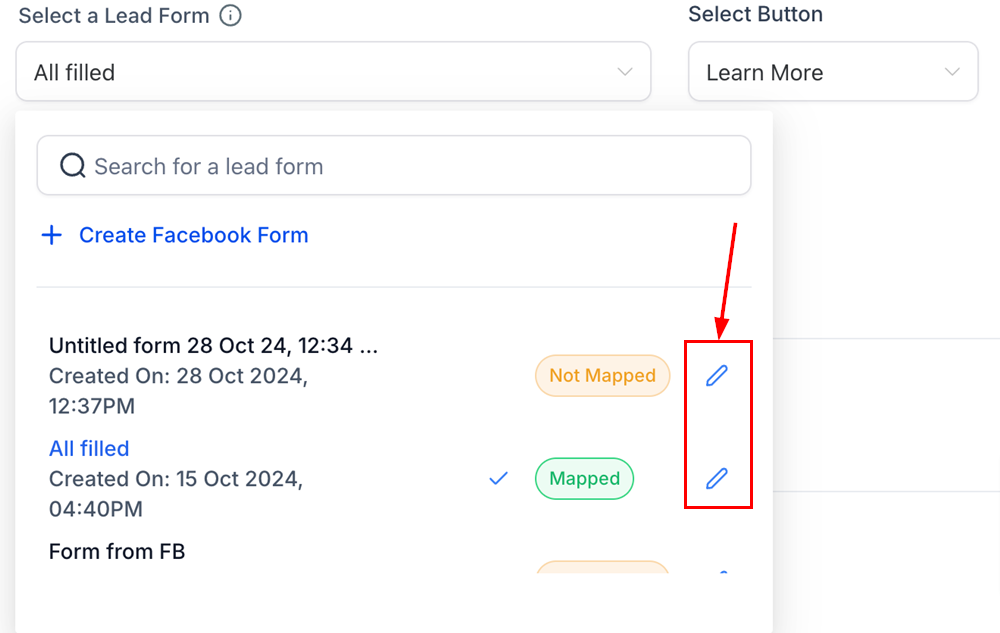Click the Select a Lead Form label
Image resolution: width=1000 pixels, height=633 pixels.
[x=114, y=16]
